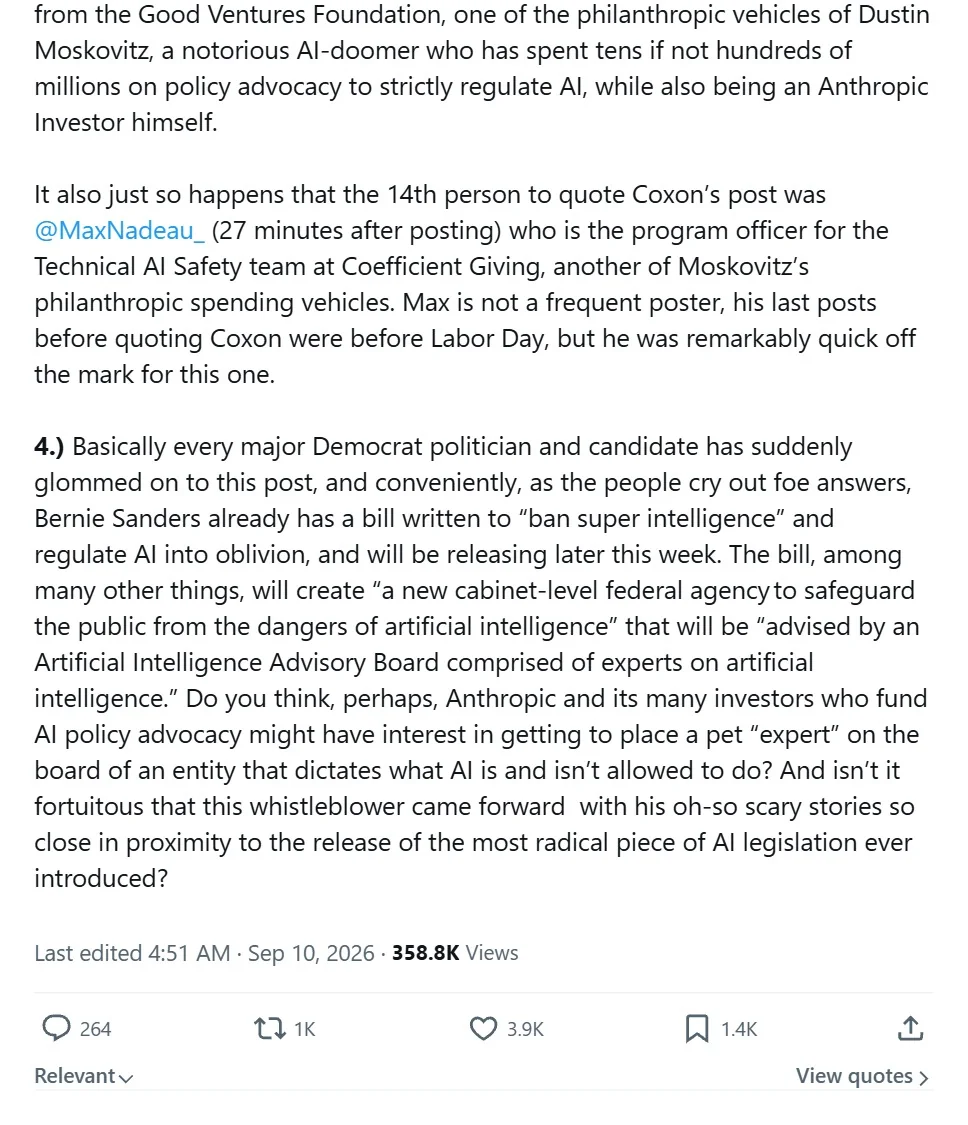The image size is (968, 1125).
Task: Click the Bernie Sanders bill paragraph text
Action: pyautogui.click(x=481, y=662)
